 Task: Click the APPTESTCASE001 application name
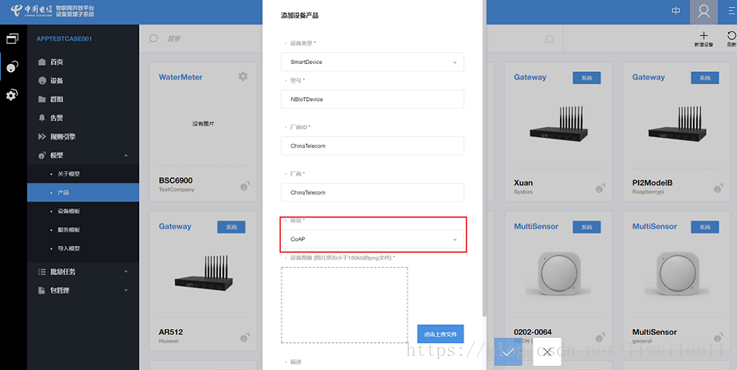tap(64, 39)
